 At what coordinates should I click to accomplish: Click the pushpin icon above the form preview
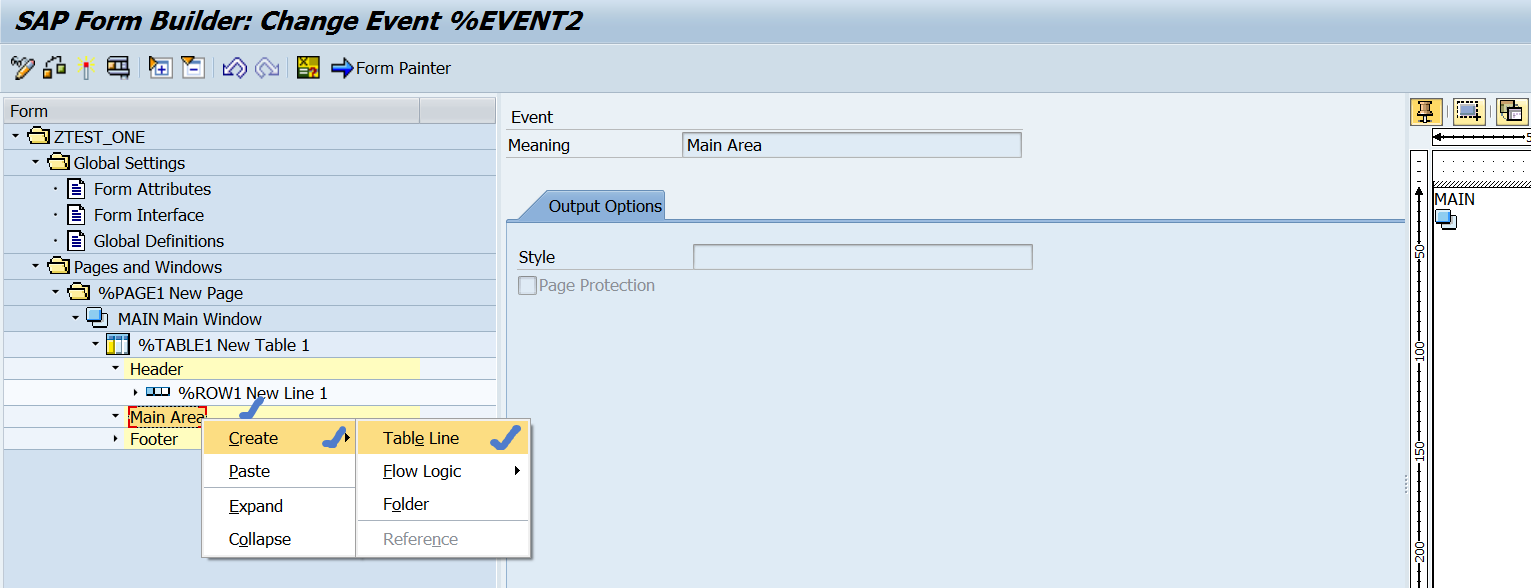pyautogui.click(x=1426, y=111)
